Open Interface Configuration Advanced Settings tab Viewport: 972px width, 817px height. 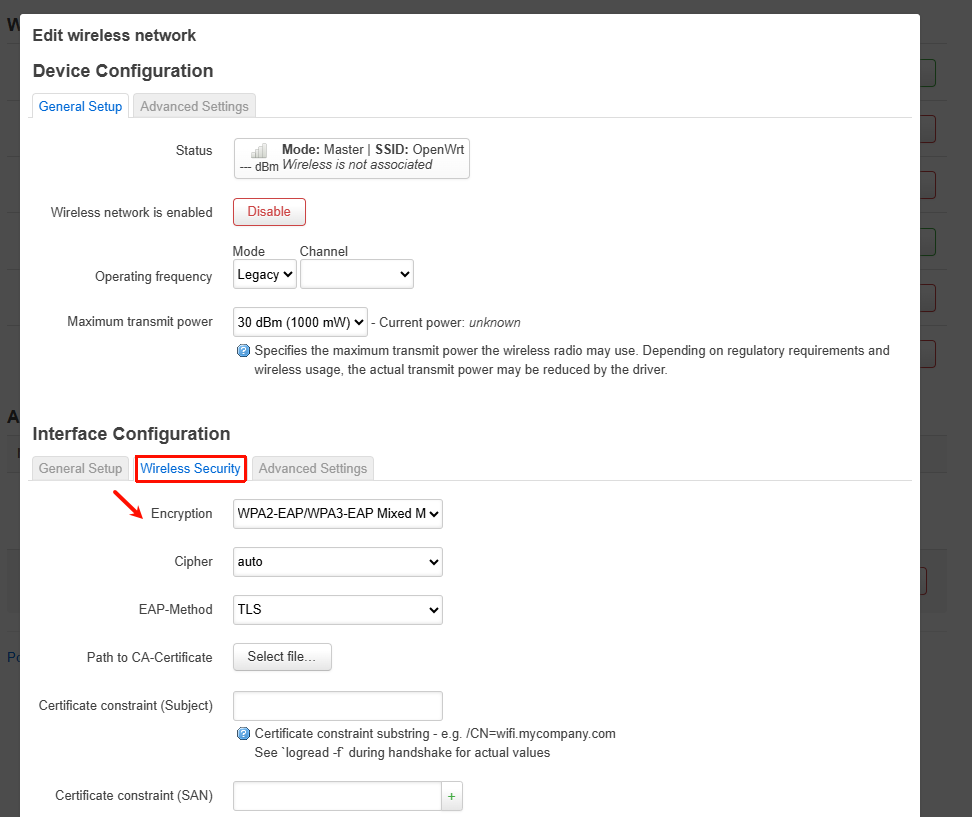tap(313, 468)
